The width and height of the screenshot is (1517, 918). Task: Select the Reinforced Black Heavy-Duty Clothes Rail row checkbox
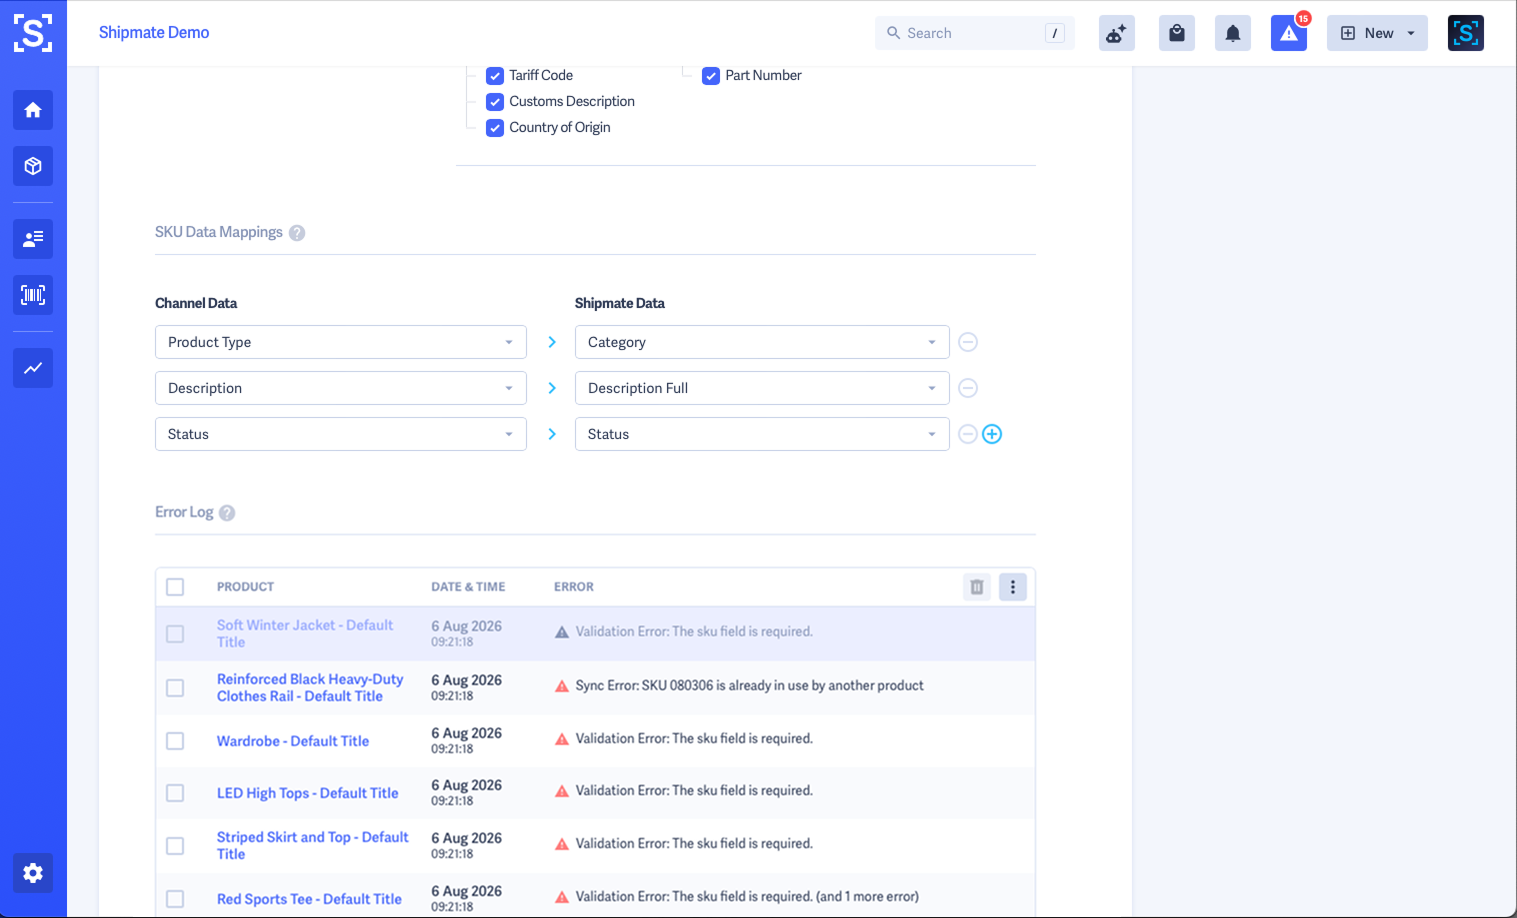(x=175, y=688)
